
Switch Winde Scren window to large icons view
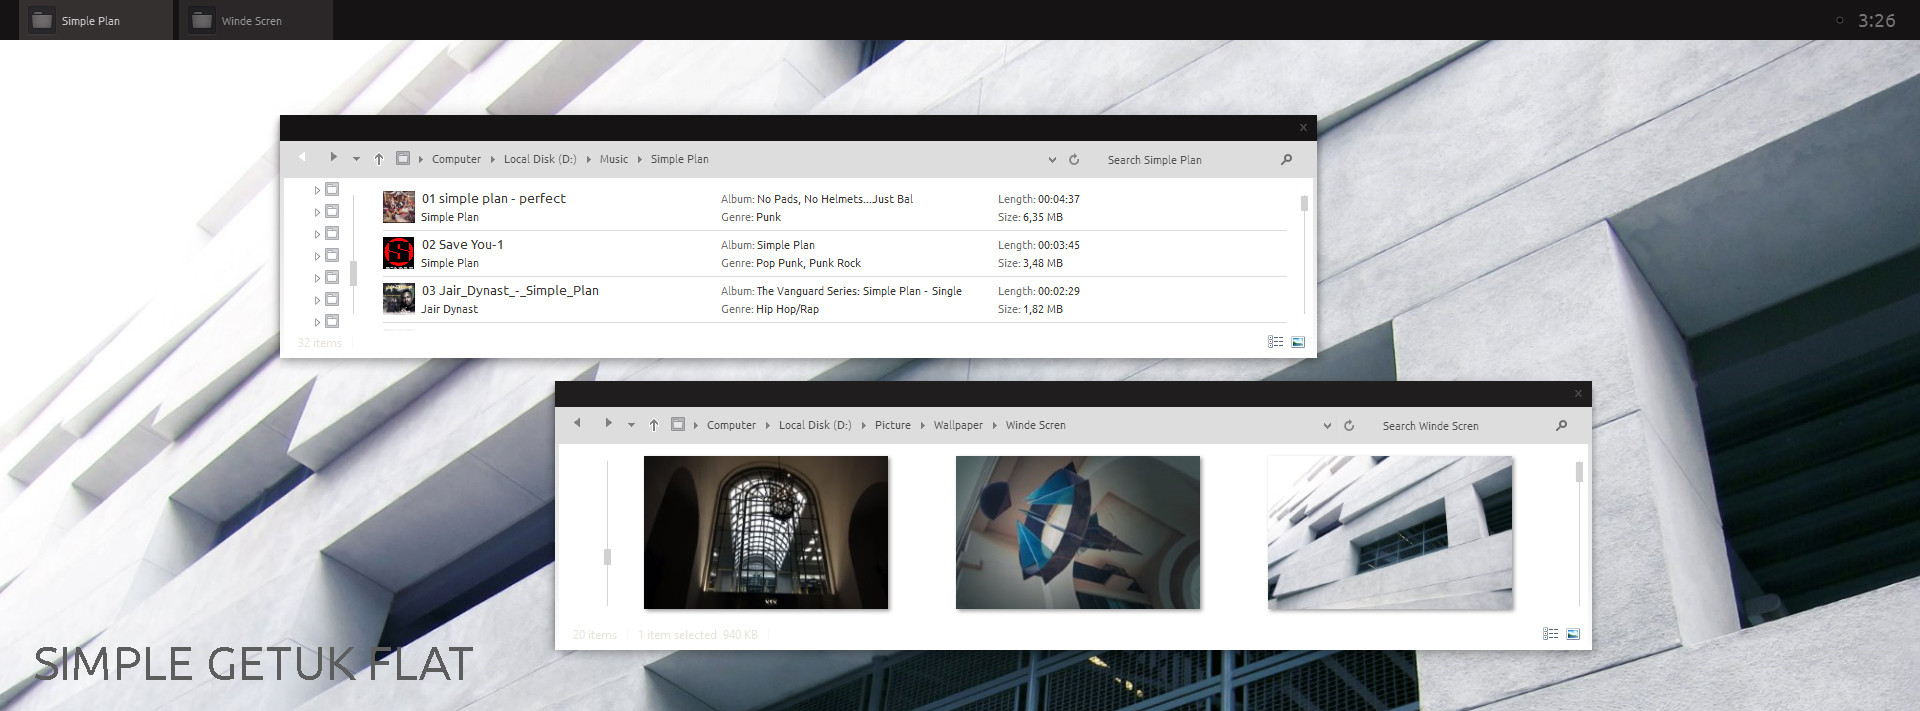(x=1573, y=634)
